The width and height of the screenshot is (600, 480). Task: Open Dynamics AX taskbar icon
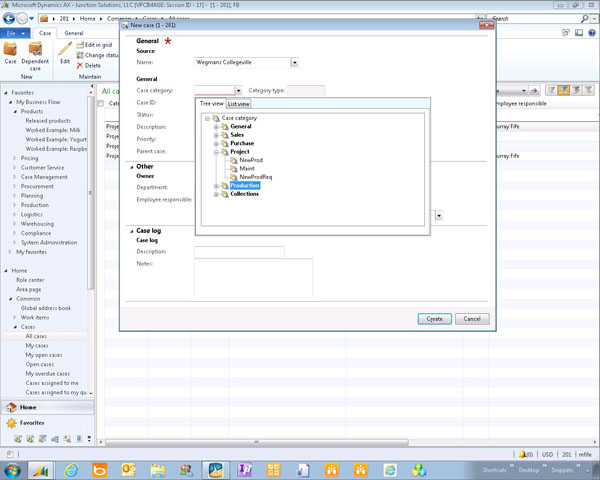40,470
